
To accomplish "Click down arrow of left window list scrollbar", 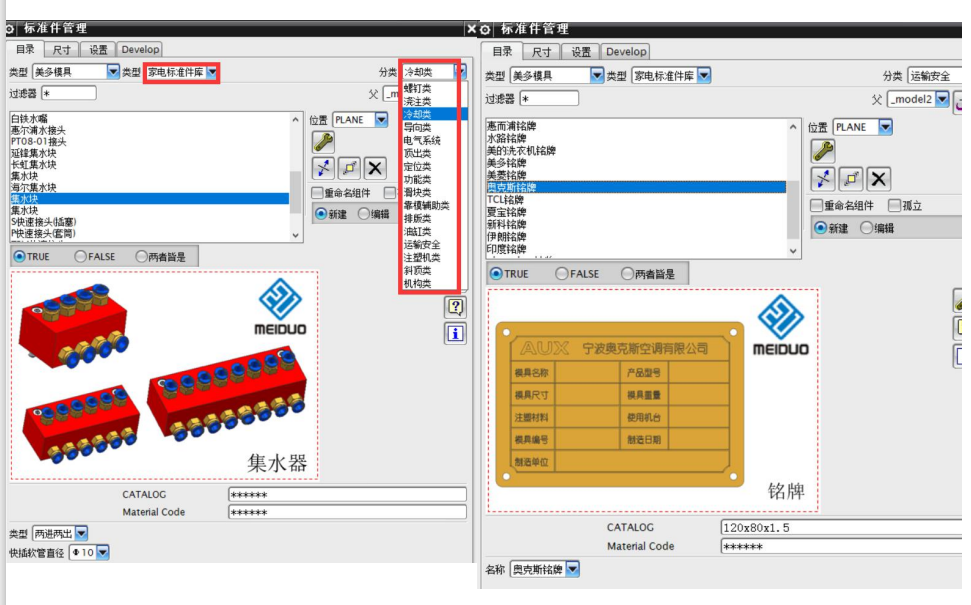I will pos(295,235).
